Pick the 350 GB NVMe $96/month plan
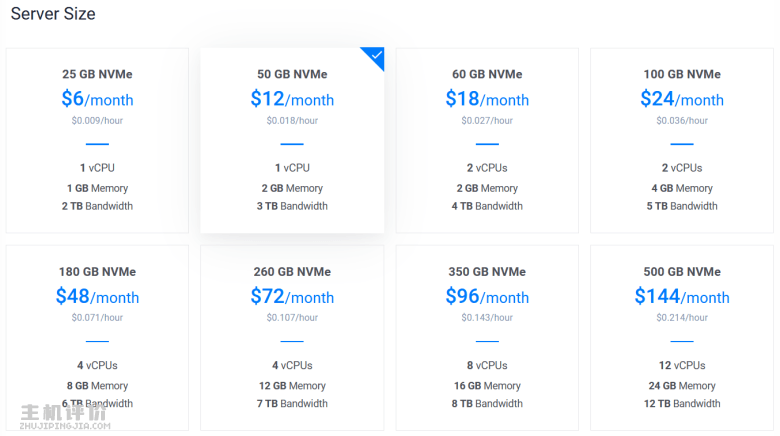Screen dimensions: 780x436 pos(487,337)
